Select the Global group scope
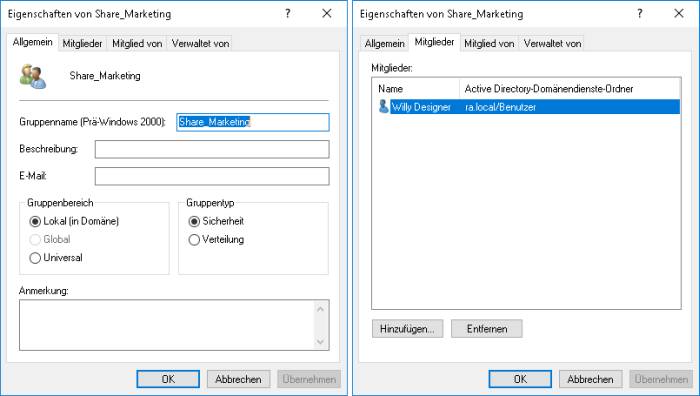The height and width of the screenshot is (396, 700). [x=50, y=239]
